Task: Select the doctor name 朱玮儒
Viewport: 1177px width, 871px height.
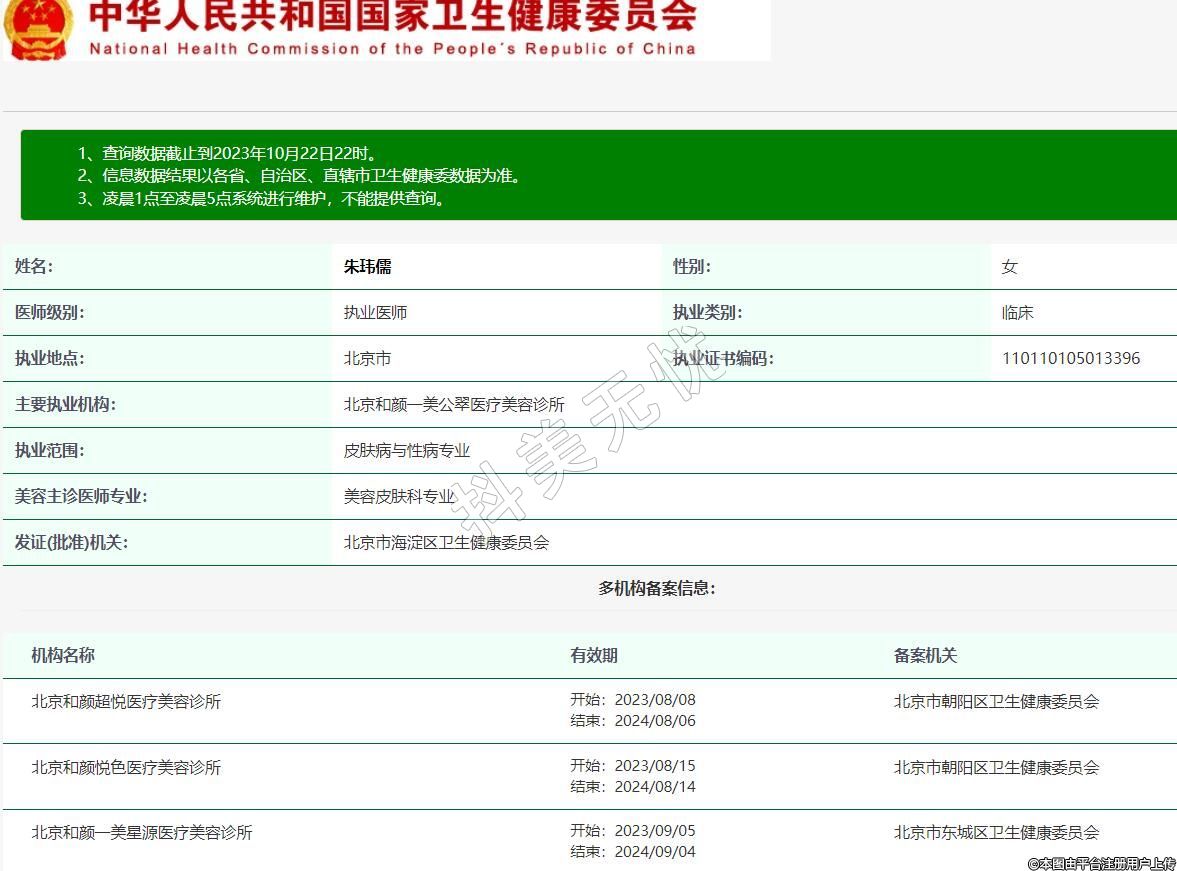Action: 367,267
